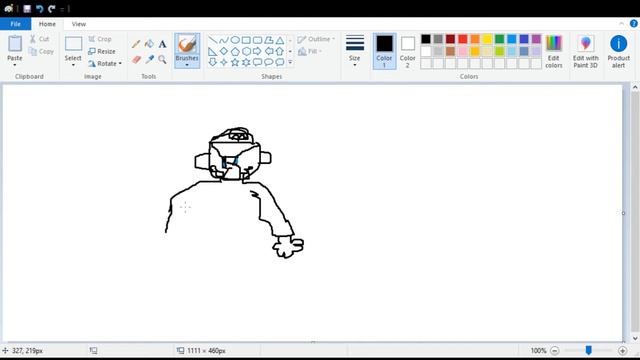Adjust the zoom slider handle
Viewport: 640px width, 360px height.
(x=588, y=350)
